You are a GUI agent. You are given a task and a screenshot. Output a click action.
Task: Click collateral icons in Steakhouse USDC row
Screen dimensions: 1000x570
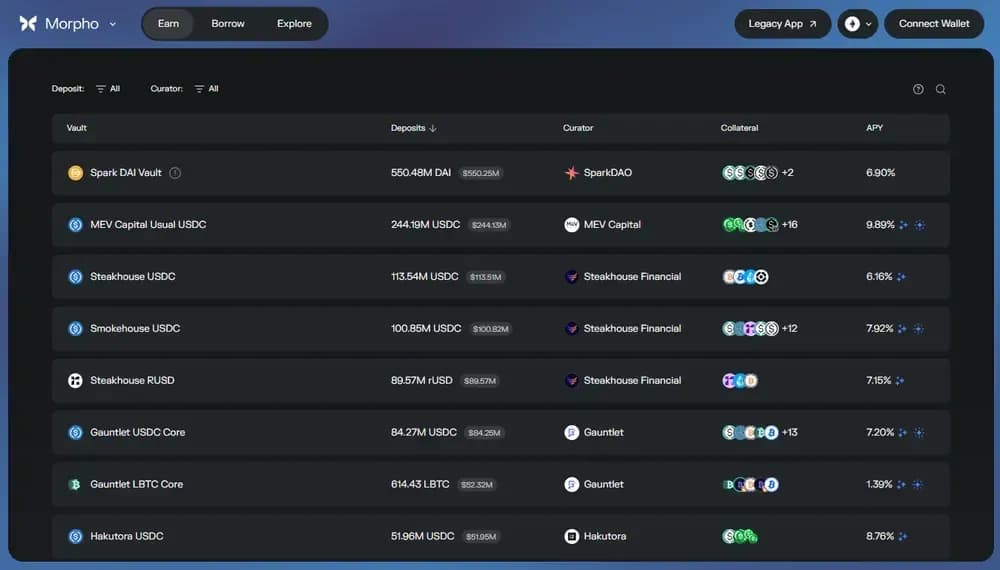pyautogui.click(x=745, y=277)
